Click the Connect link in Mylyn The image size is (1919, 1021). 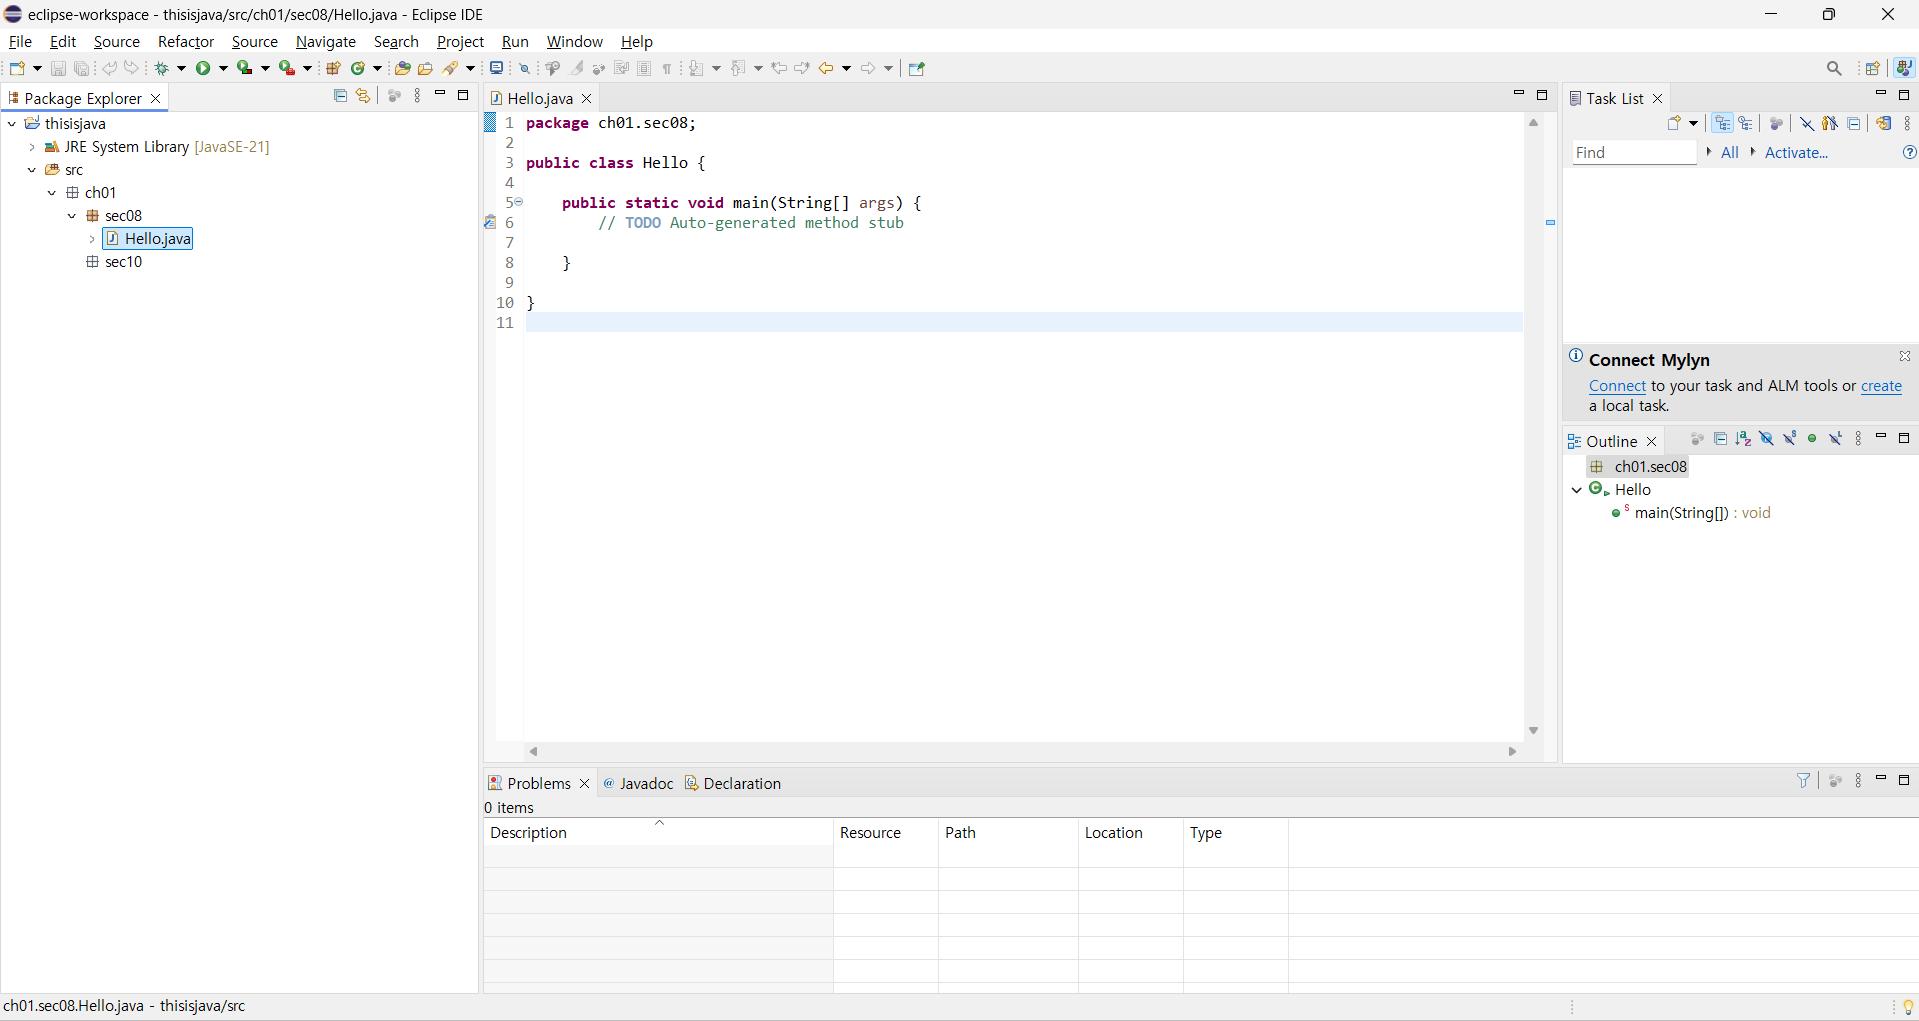1617,386
